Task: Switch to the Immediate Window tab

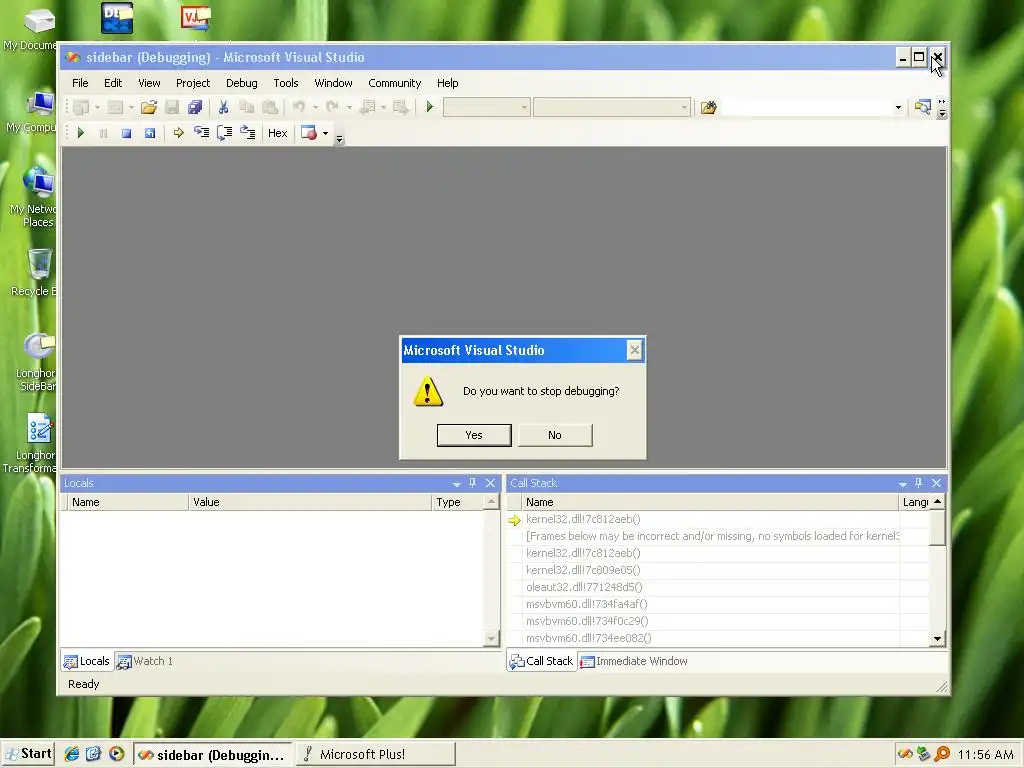Action: coord(634,661)
